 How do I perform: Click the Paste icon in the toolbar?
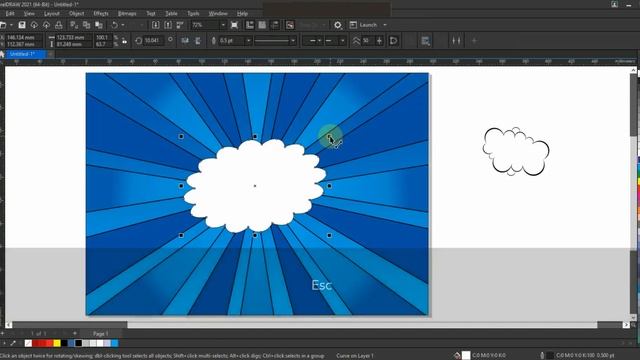[x=99, y=25]
